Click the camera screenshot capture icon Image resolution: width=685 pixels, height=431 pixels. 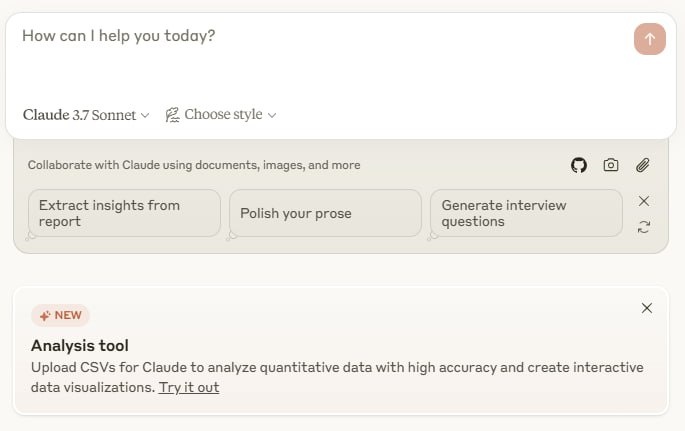(611, 165)
